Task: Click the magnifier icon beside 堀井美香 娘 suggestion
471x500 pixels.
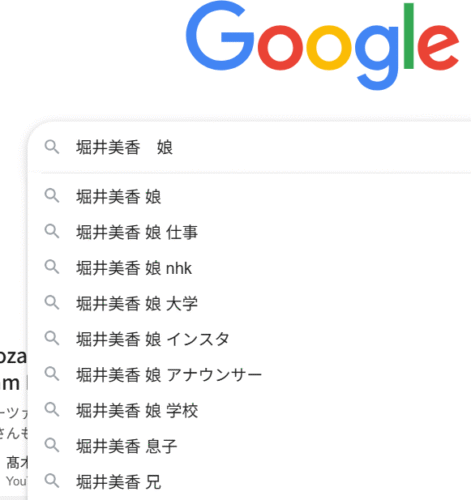Action: point(52,196)
